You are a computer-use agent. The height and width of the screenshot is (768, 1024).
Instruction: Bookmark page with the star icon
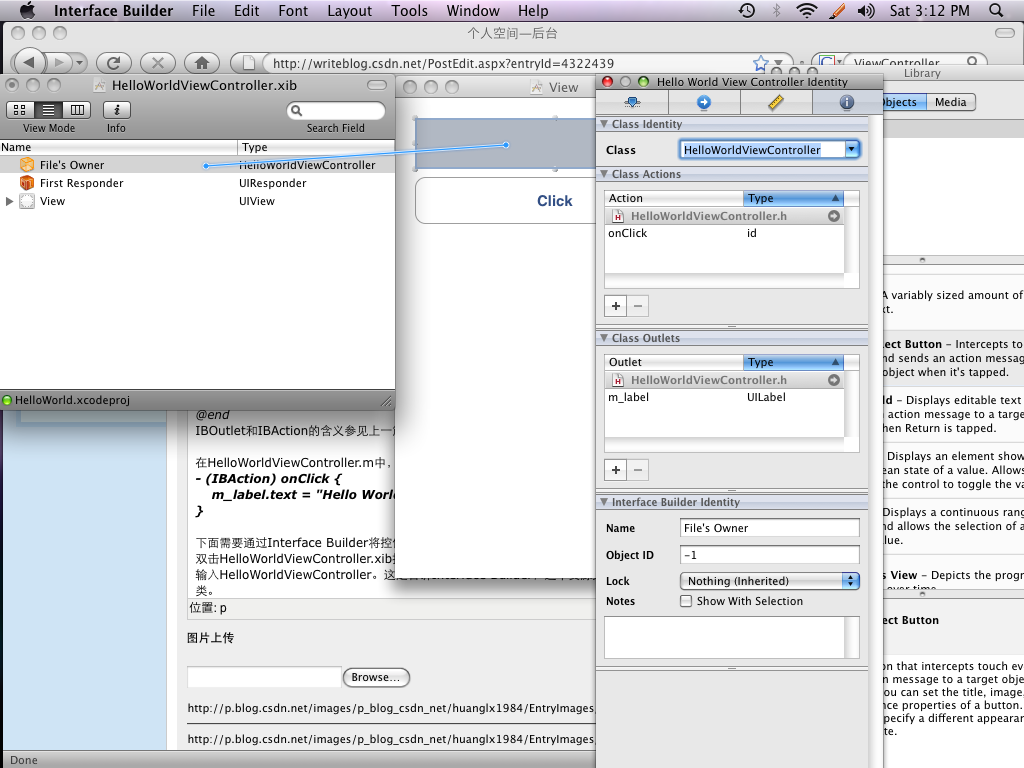[x=760, y=63]
